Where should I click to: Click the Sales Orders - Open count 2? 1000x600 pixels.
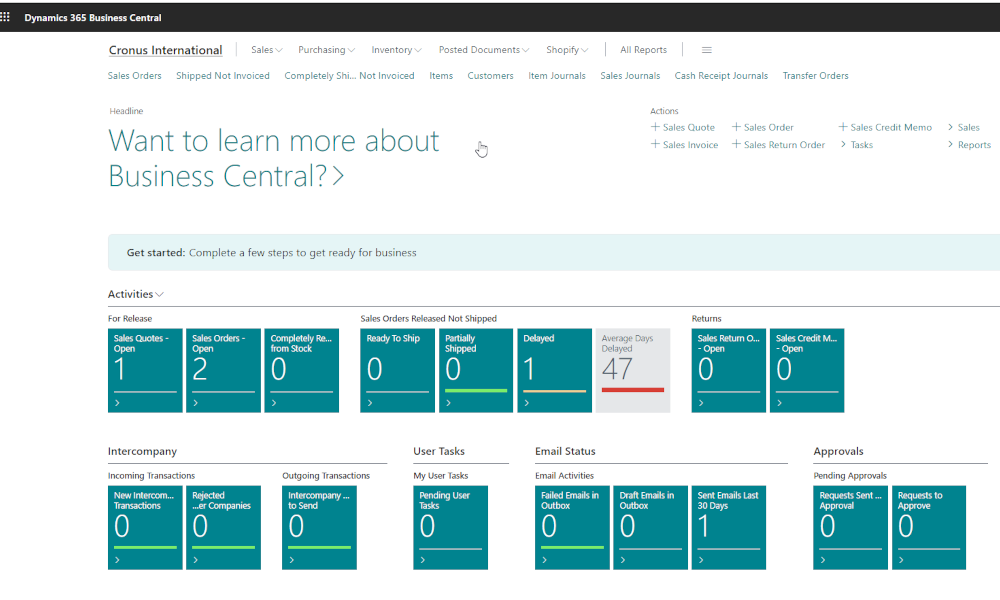pos(200,369)
